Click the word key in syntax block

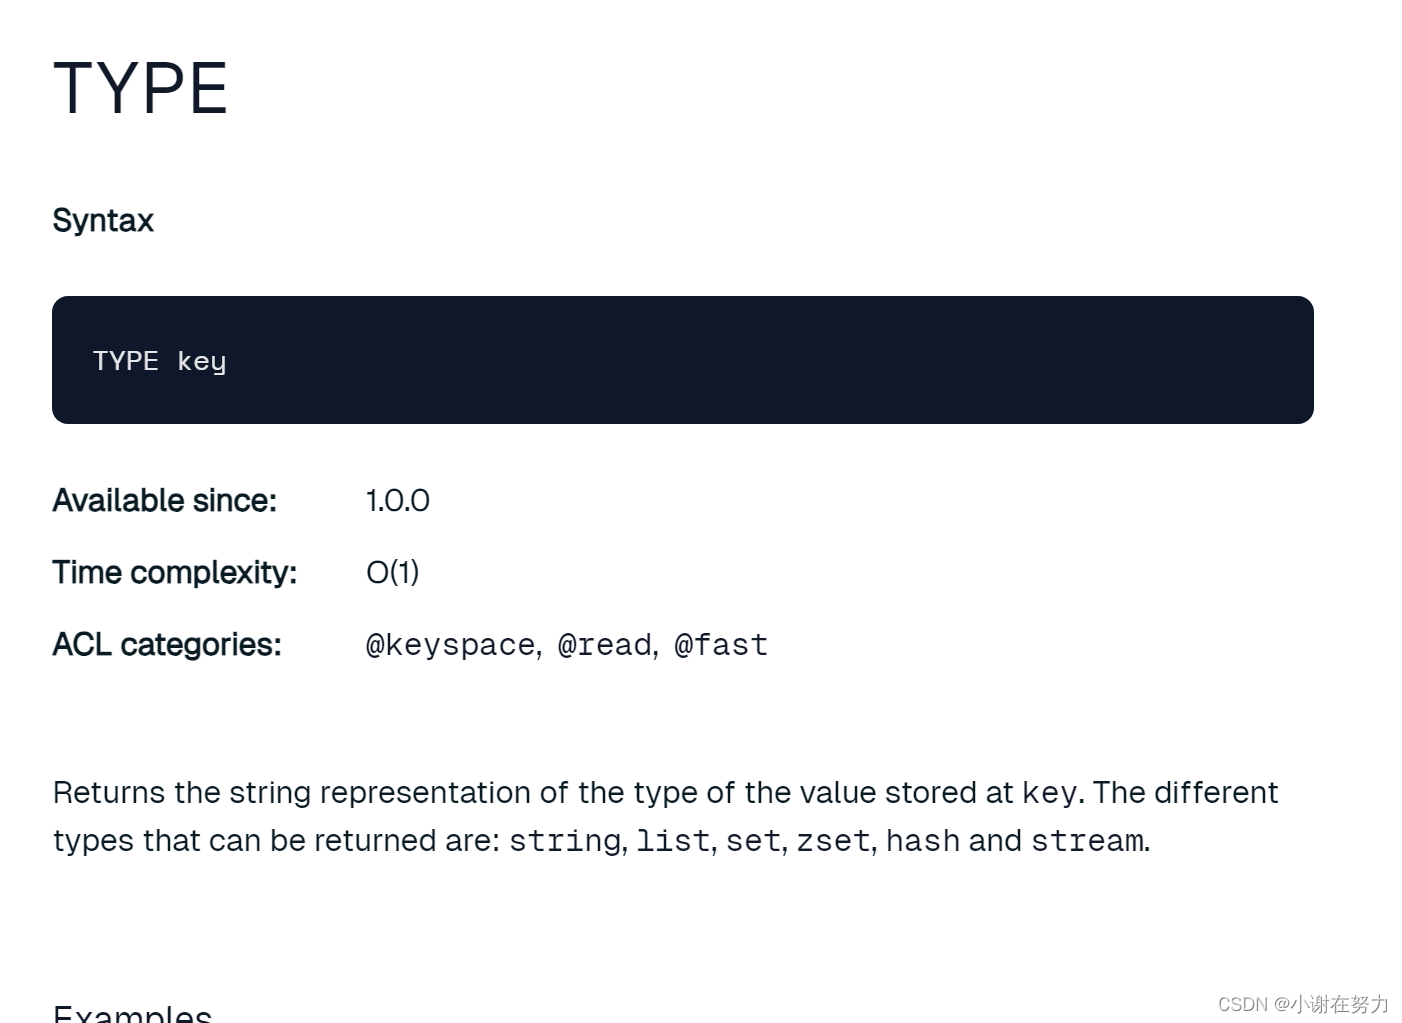pos(202,361)
